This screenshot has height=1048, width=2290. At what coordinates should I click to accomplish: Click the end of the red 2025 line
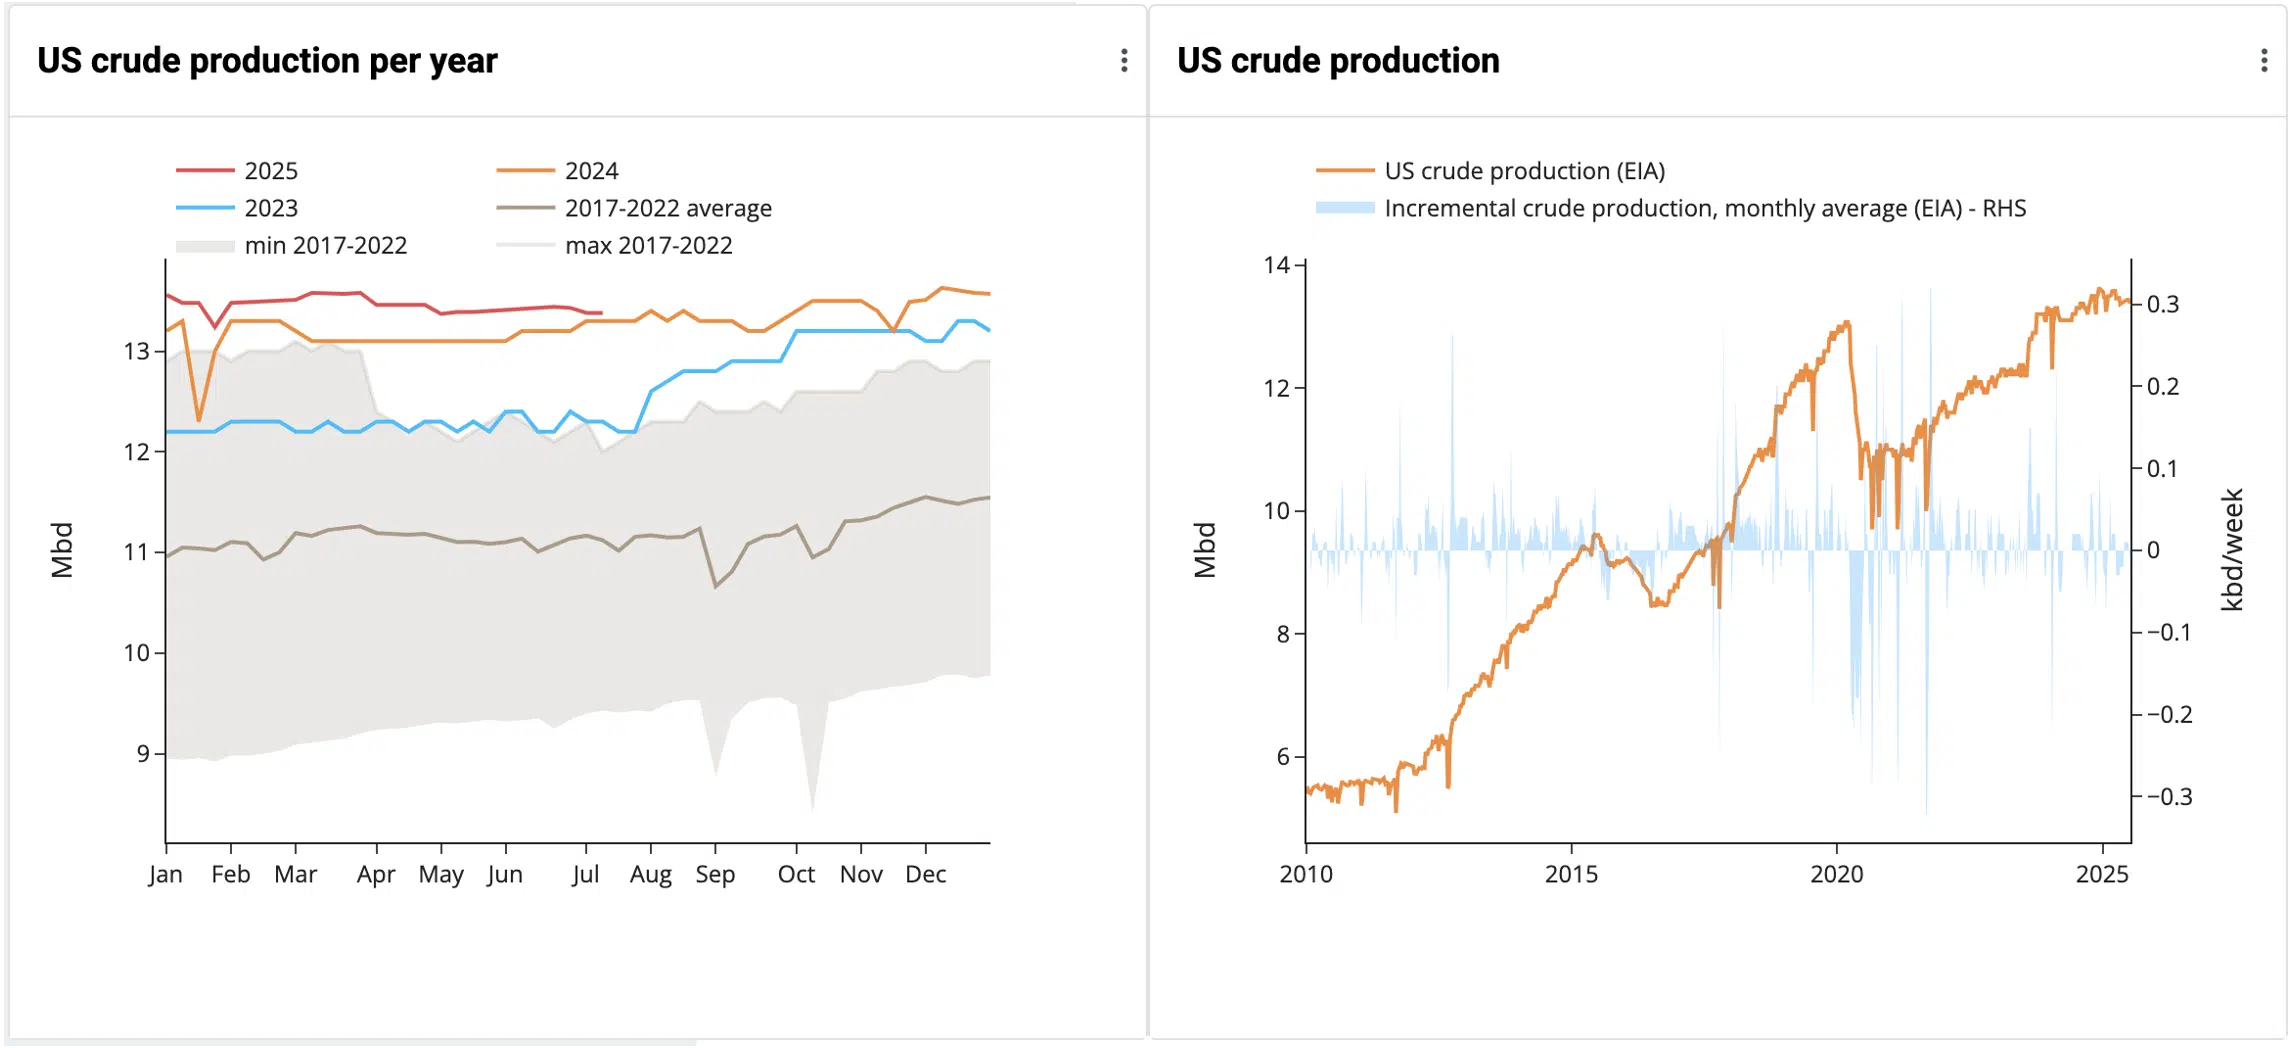[600, 313]
